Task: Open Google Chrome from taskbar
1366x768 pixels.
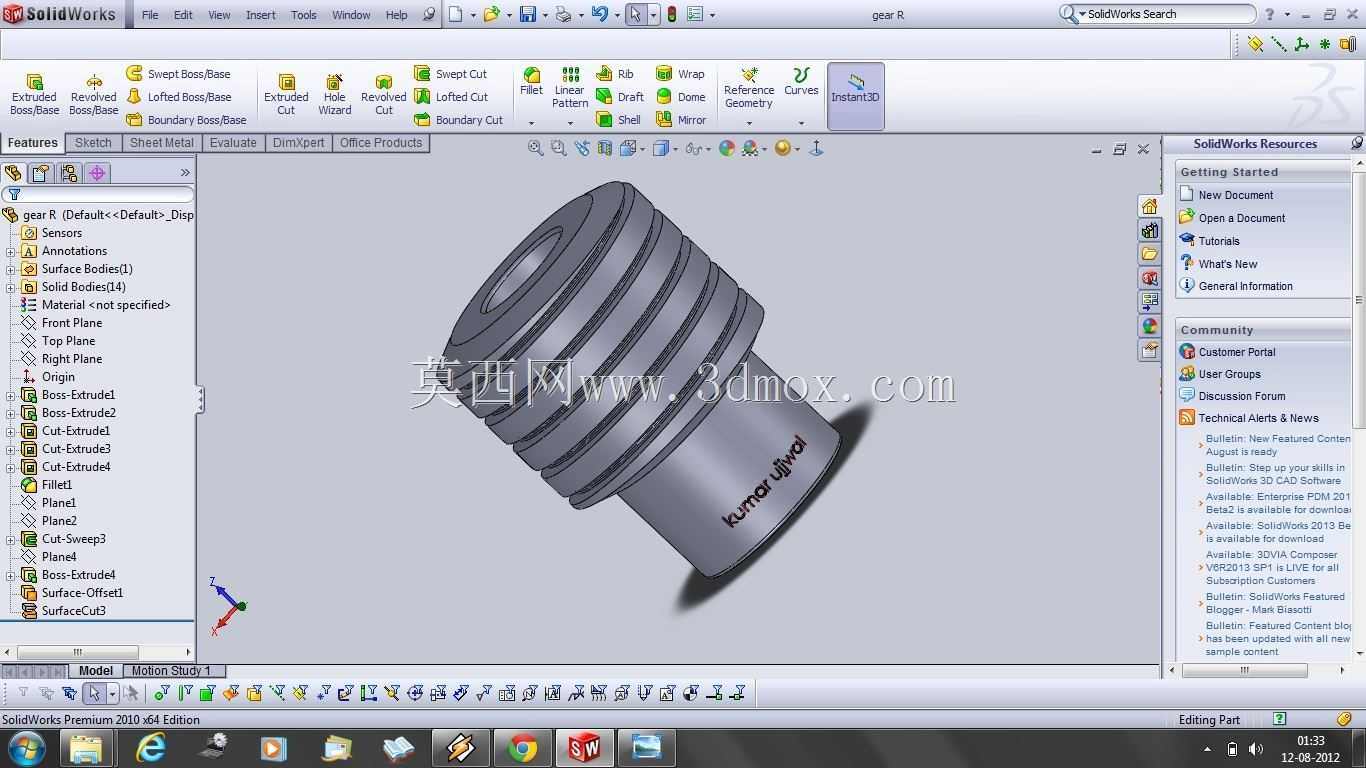Action: point(522,748)
